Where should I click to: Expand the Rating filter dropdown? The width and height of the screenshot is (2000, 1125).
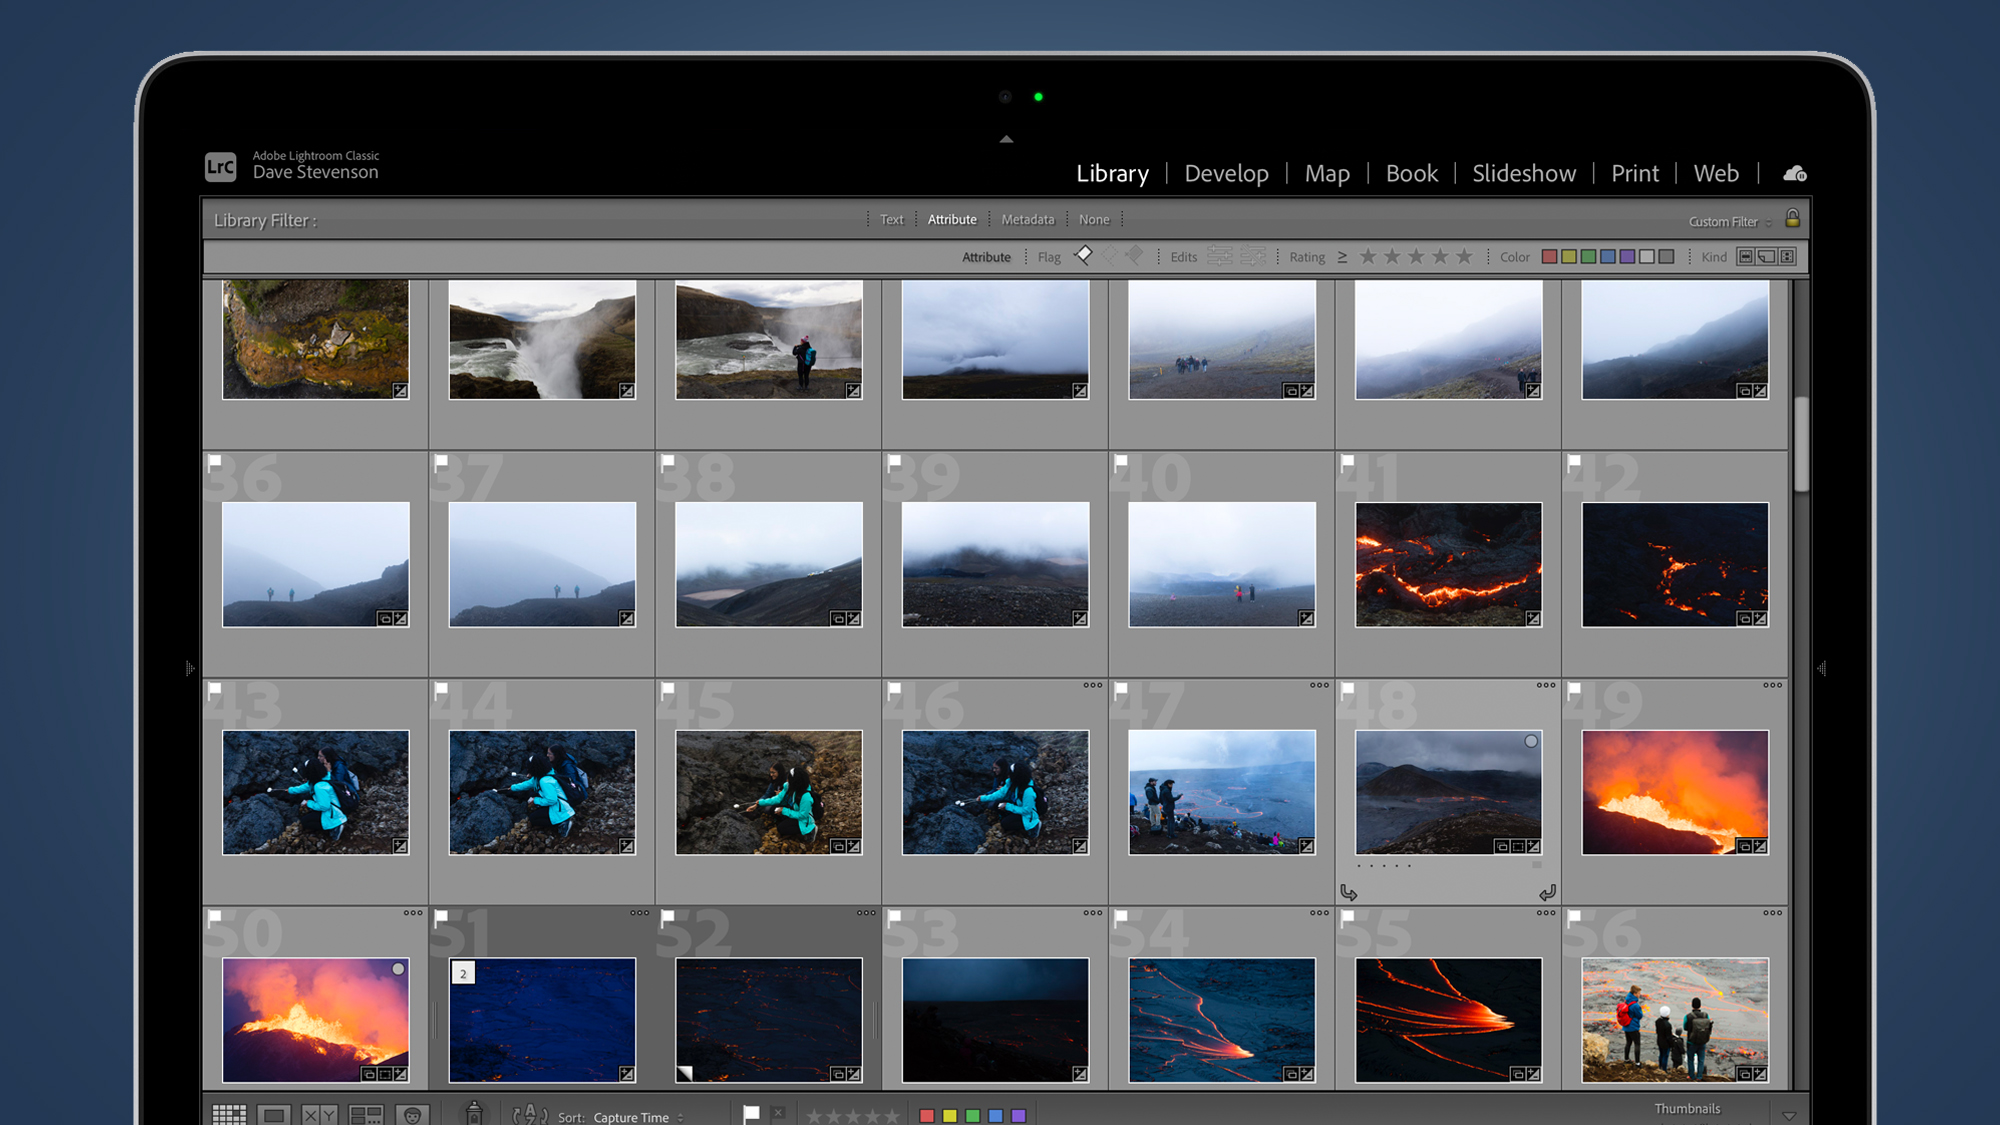1341,257
